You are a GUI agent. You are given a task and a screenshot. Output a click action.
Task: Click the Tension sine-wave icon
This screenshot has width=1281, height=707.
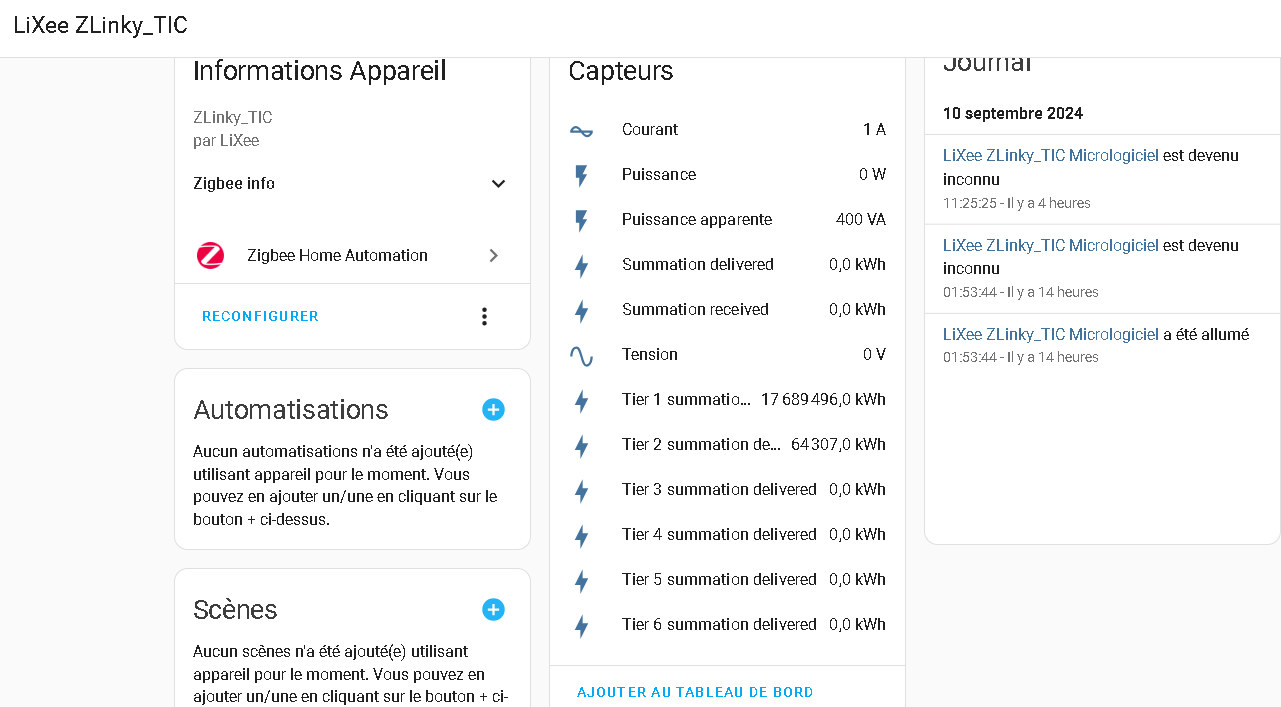coord(581,356)
